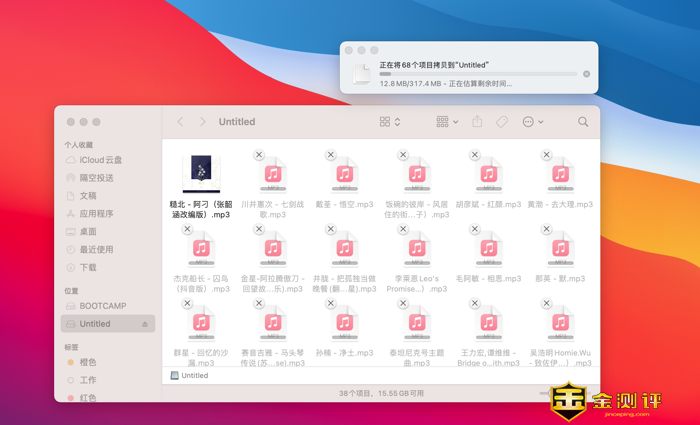Eject the Untitled volume in sidebar
Viewport: 700px width, 425px height.
click(x=145, y=324)
